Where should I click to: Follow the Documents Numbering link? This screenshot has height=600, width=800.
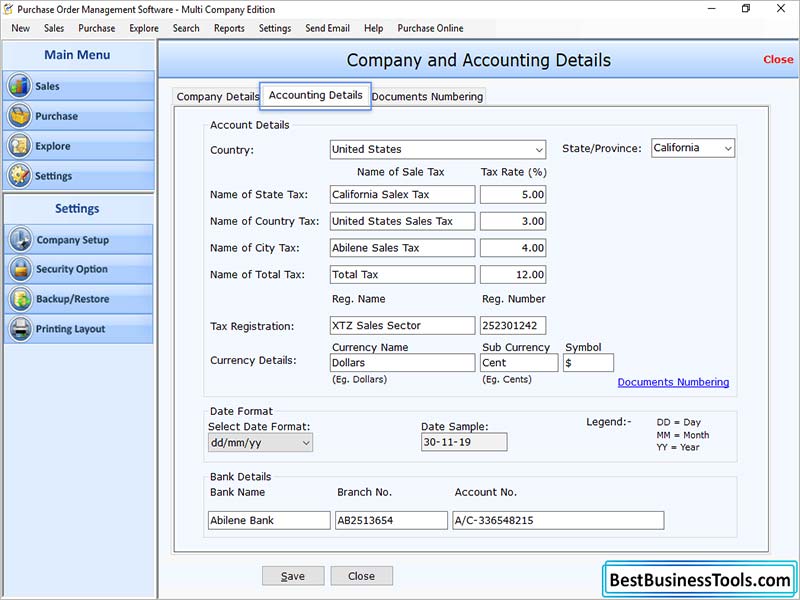(673, 382)
